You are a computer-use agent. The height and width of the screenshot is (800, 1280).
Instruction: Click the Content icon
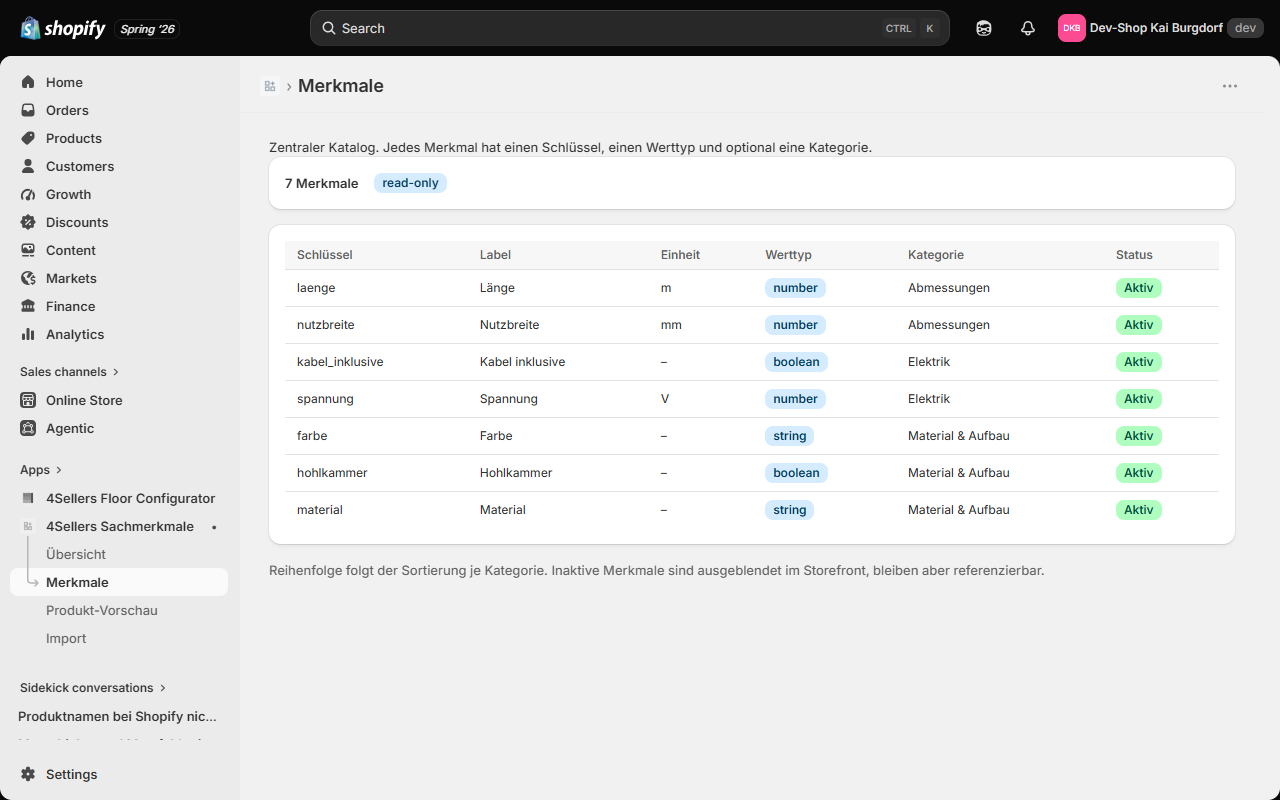[x=28, y=250]
